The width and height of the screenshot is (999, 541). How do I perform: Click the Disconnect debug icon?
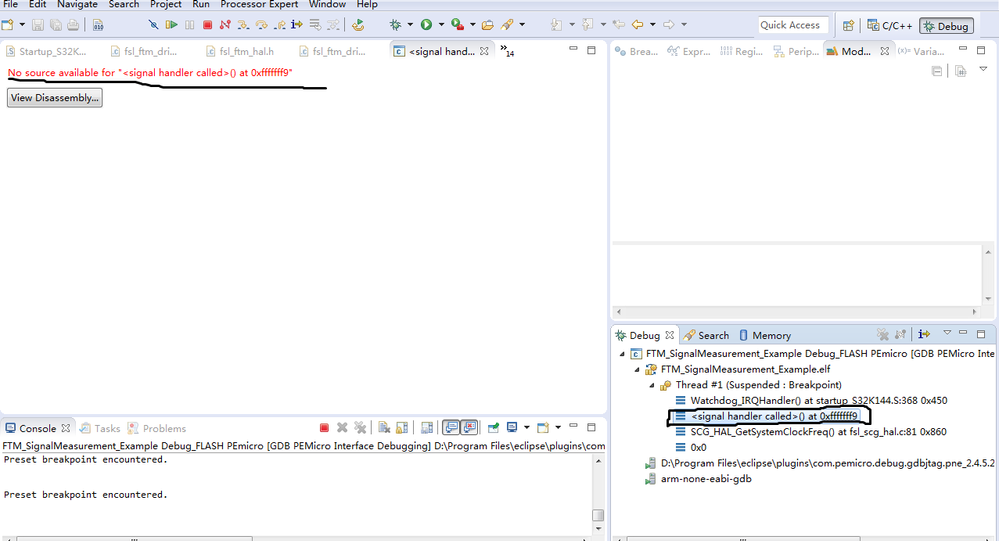tap(225, 25)
